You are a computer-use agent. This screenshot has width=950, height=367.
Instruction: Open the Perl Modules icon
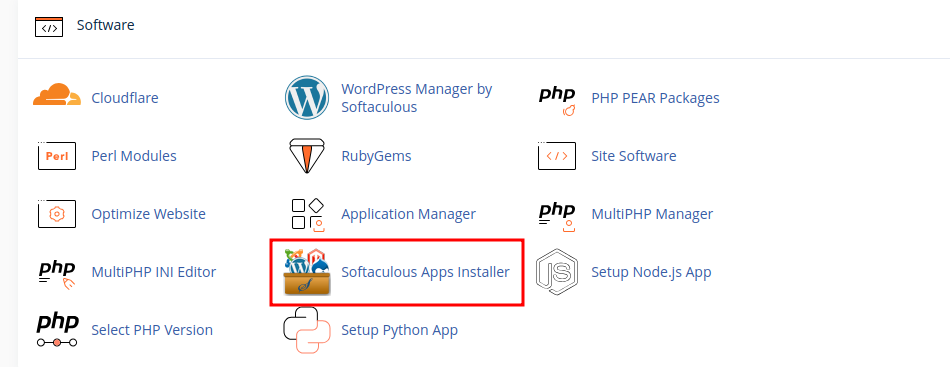click(57, 156)
